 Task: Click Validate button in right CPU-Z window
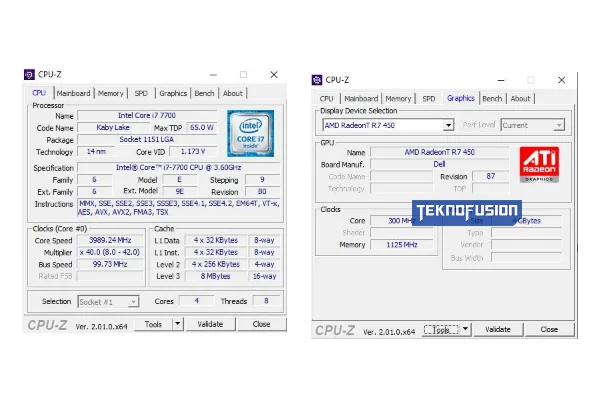coord(498,330)
